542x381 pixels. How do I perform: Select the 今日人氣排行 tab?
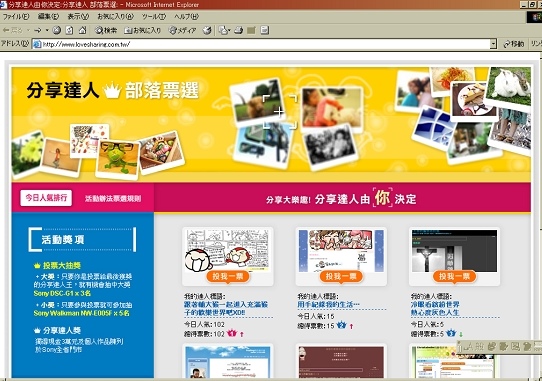click(x=46, y=198)
